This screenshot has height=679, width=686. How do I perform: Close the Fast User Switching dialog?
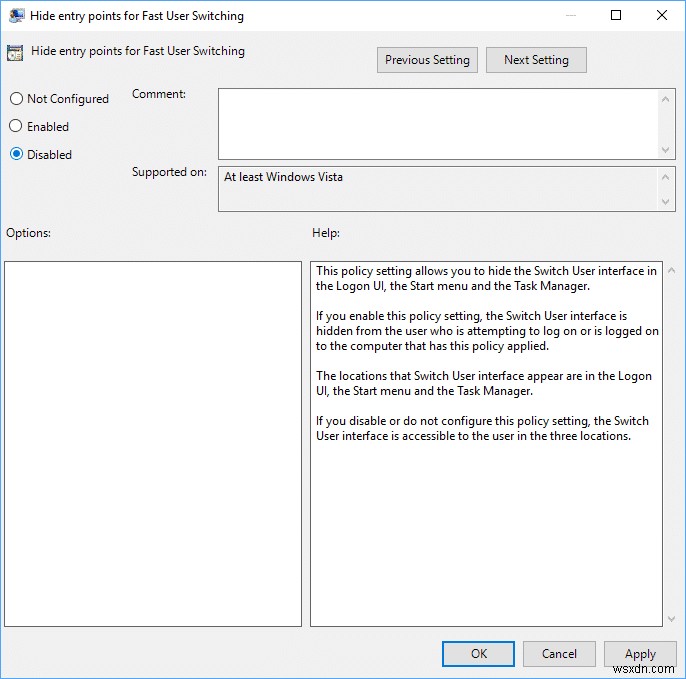click(662, 16)
